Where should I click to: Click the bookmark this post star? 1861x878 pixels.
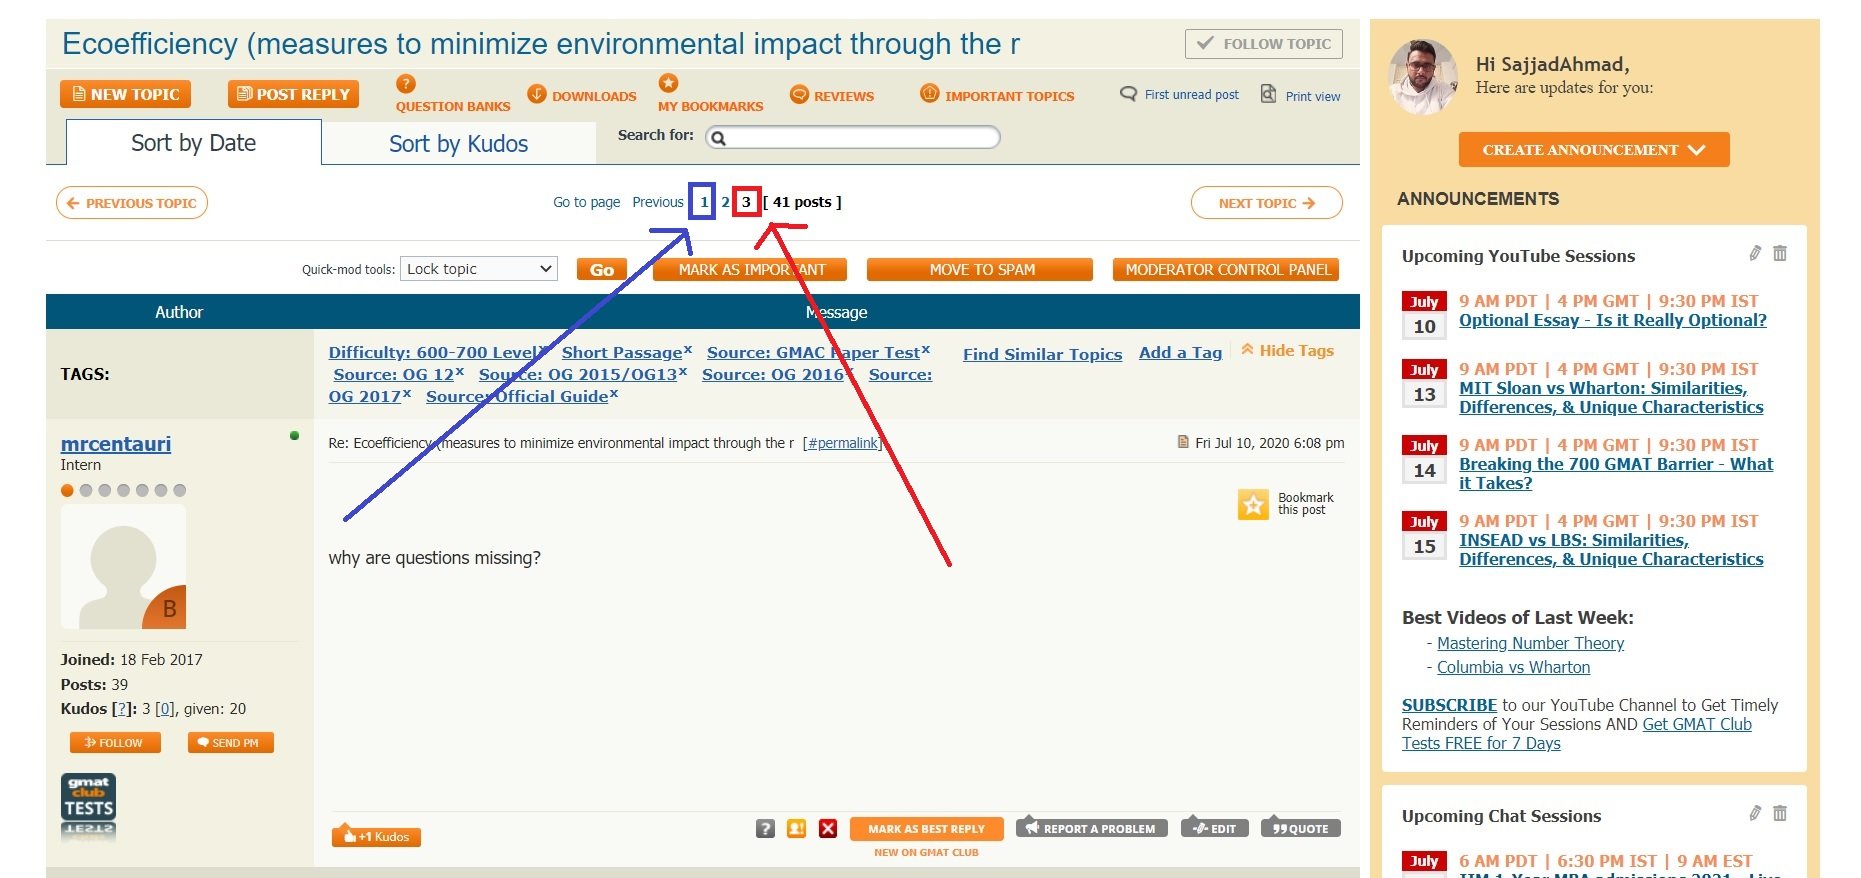(1253, 505)
